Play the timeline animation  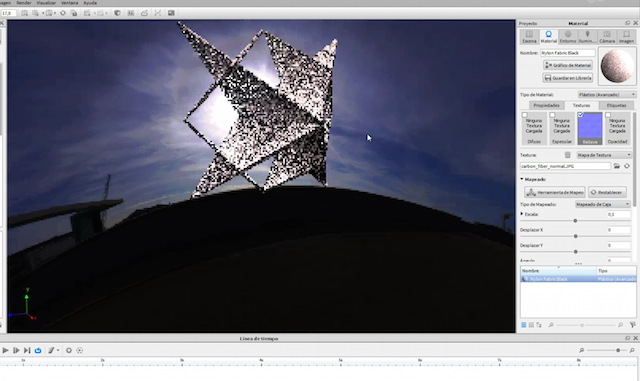pyautogui.click(x=5, y=350)
